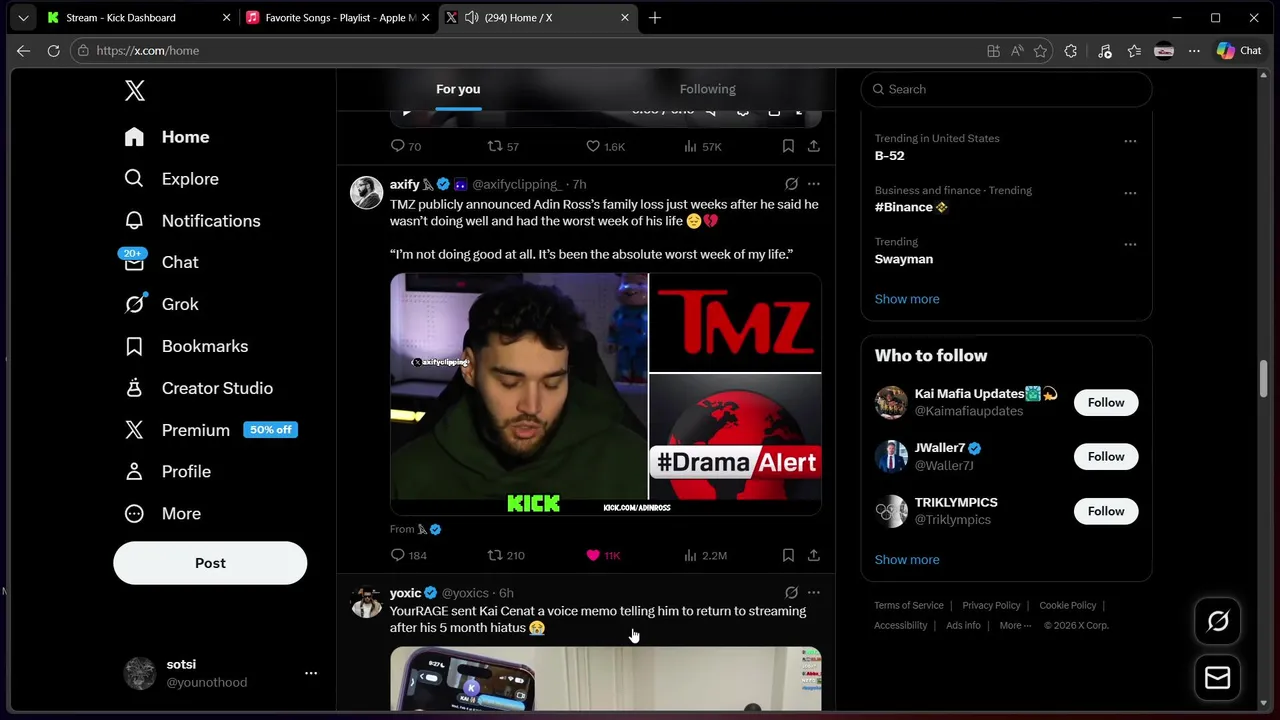Open more options on axify post
The width and height of the screenshot is (1280, 720).
pyautogui.click(x=814, y=184)
